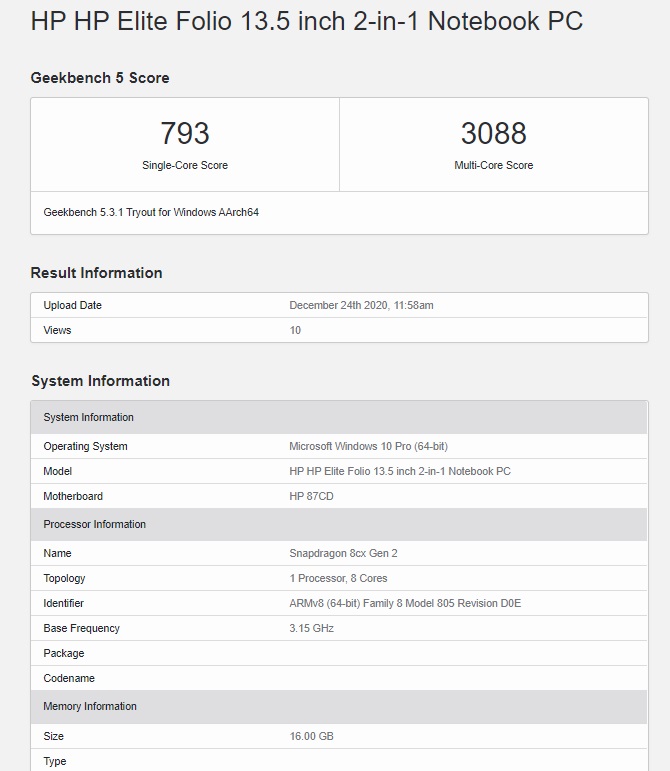Click the System Information section heading
This screenshot has width=670, height=771.
coord(100,381)
